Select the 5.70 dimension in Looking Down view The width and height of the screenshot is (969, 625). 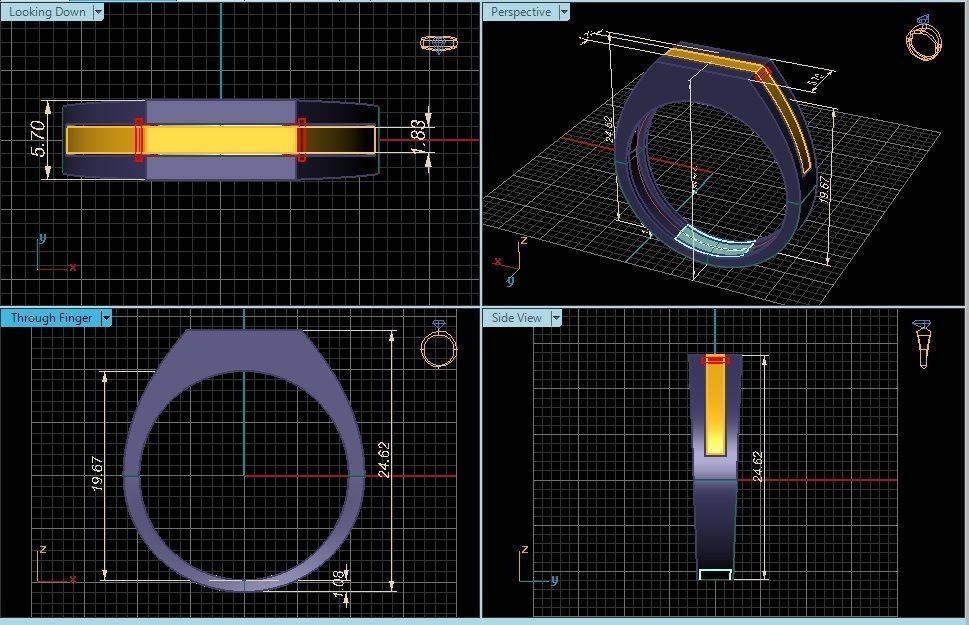tap(39, 138)
